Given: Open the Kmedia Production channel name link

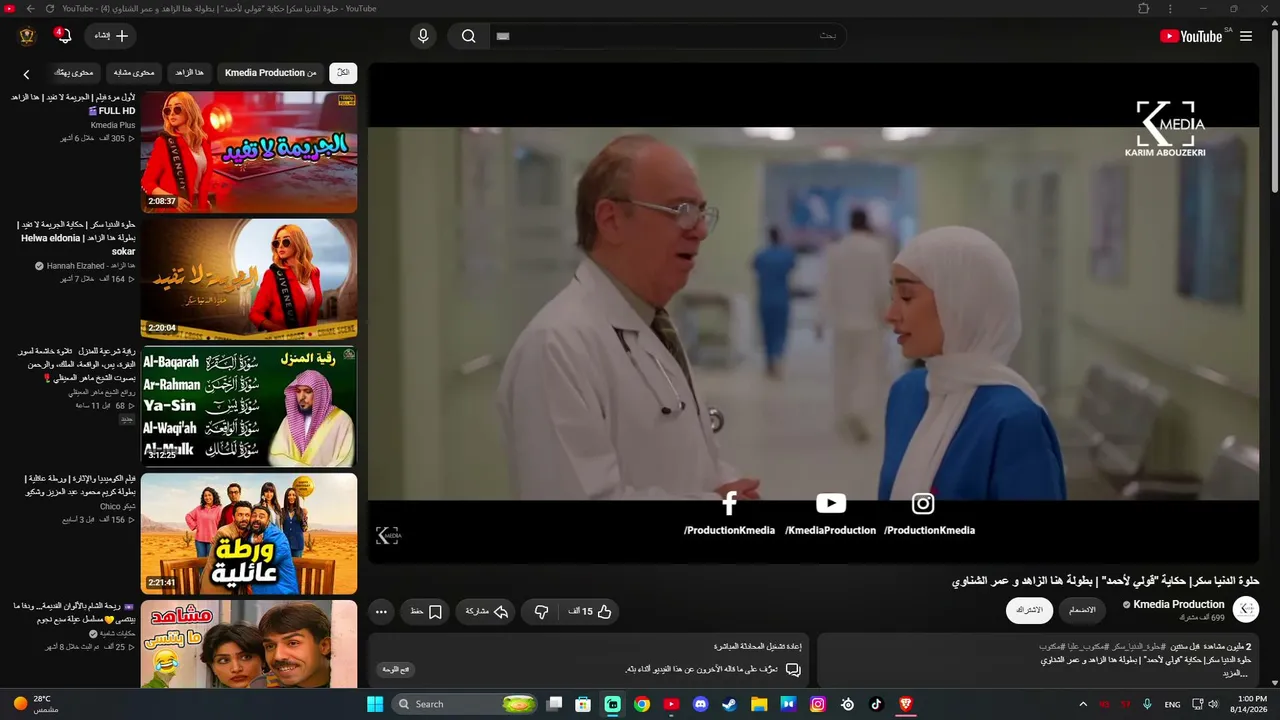Looking at the screenshot, I should click(1179, 604).
